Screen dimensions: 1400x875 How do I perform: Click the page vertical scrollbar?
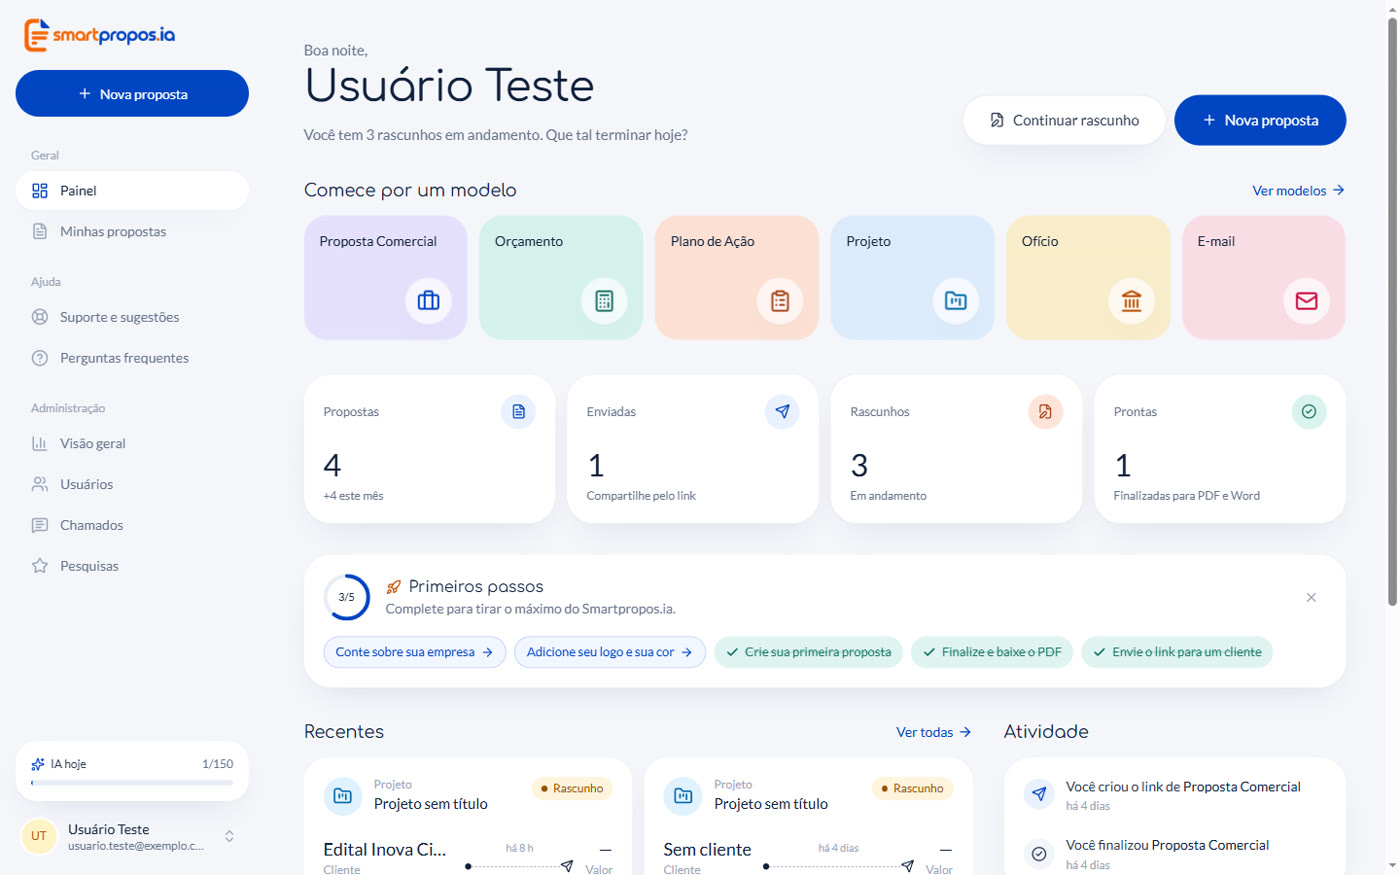point(1392,310)
